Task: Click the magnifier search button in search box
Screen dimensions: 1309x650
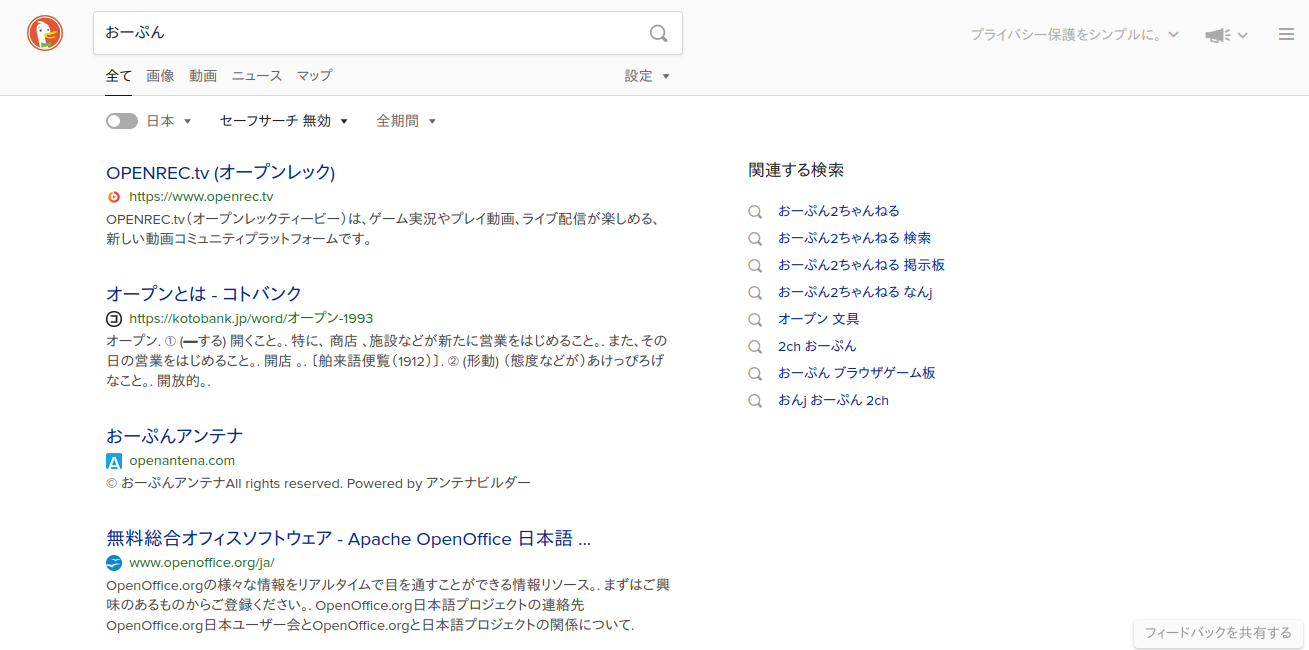Action: 658,33
